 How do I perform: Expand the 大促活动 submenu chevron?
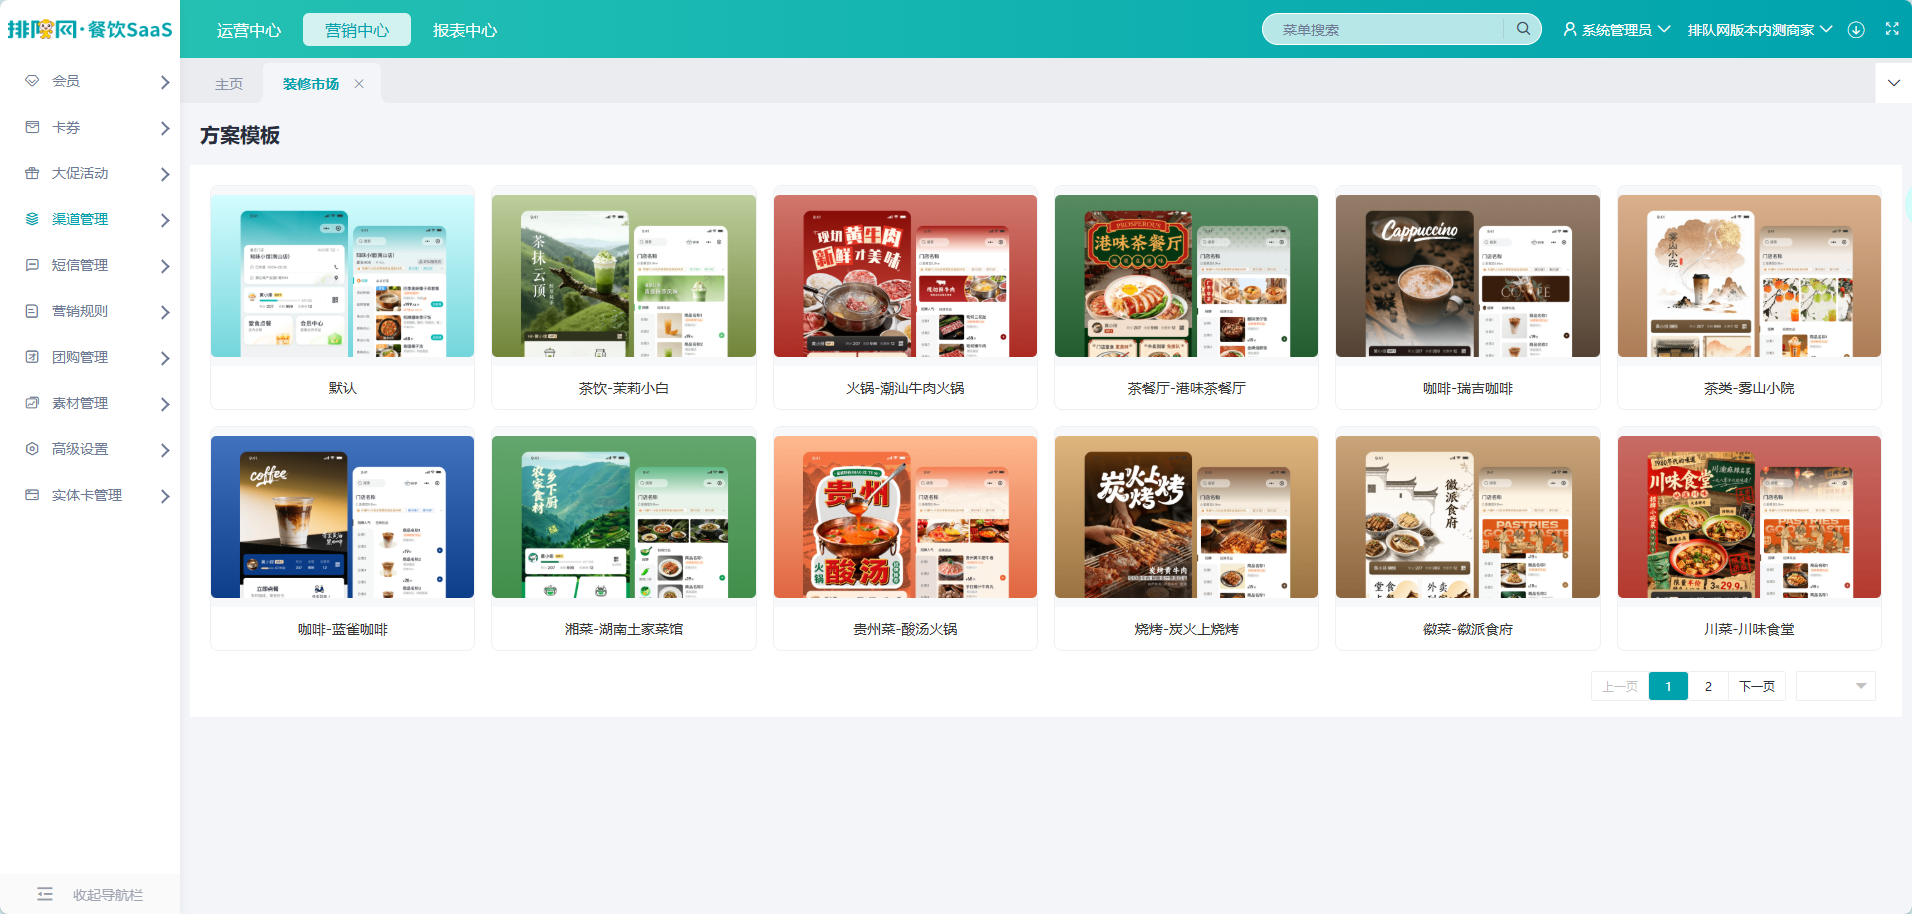click(x=165, y=174)
